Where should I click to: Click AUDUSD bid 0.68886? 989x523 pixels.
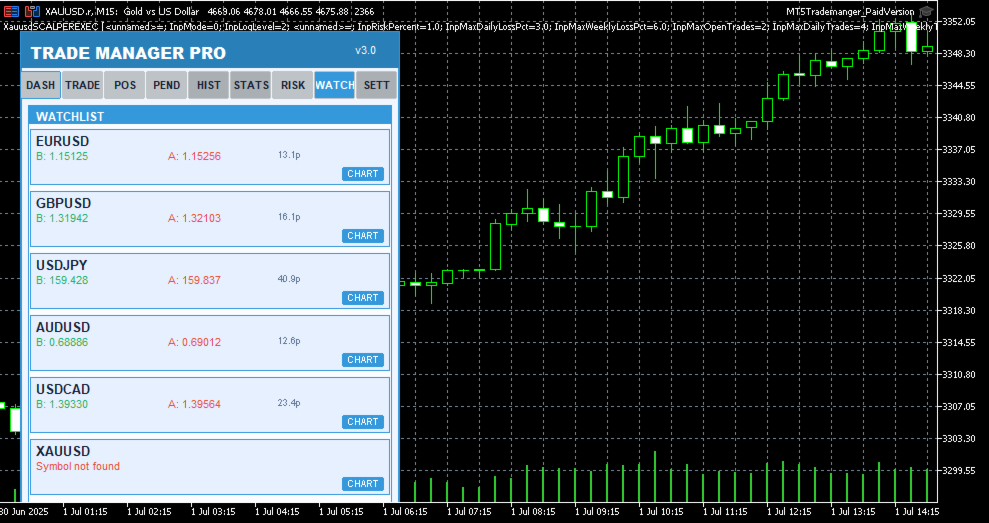click(x=62, y=342)
